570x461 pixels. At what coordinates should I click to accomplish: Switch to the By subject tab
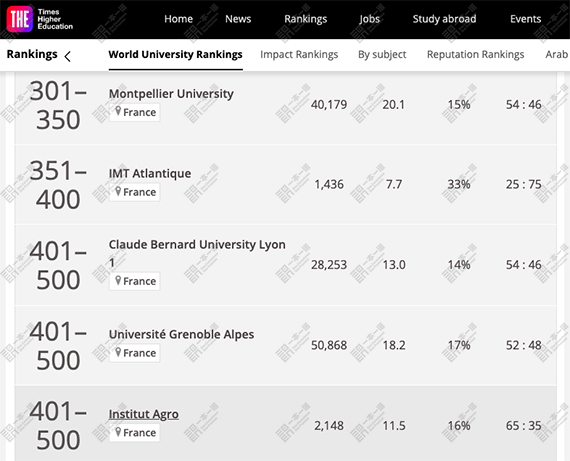click(x=382, y=55)
